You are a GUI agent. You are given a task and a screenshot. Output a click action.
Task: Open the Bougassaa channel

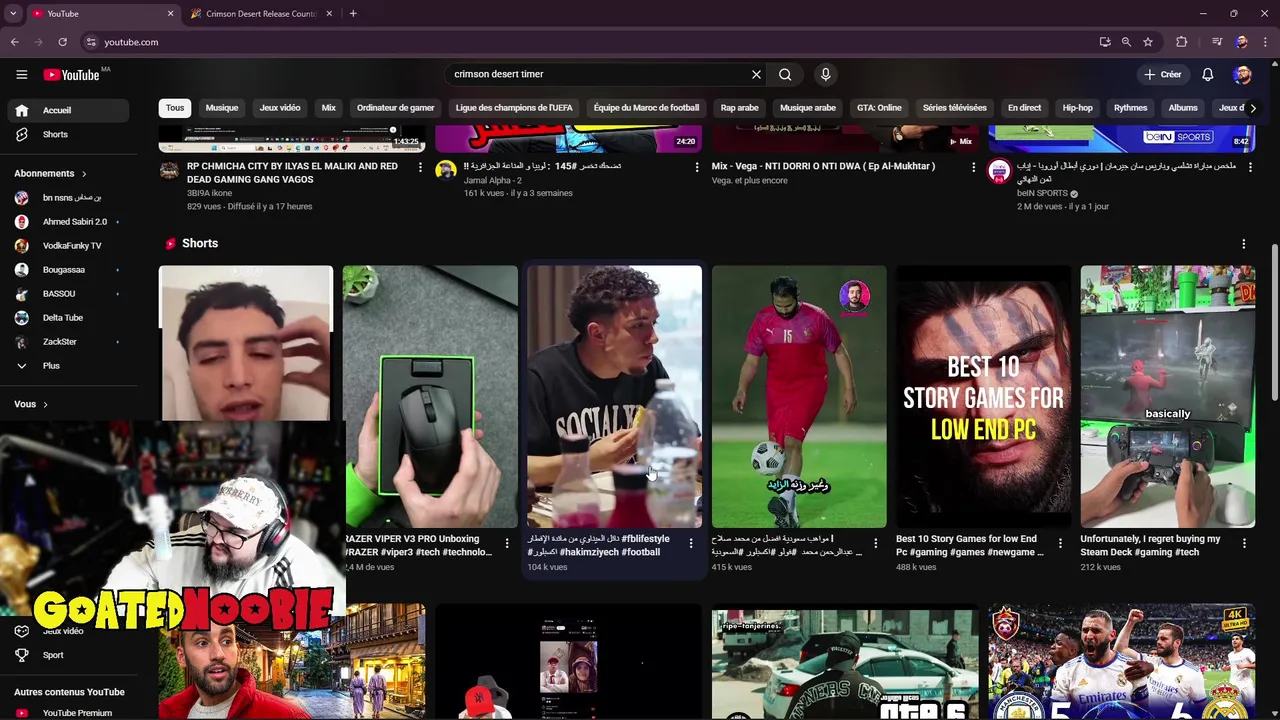pyautogui.click(x=68, y=269)
